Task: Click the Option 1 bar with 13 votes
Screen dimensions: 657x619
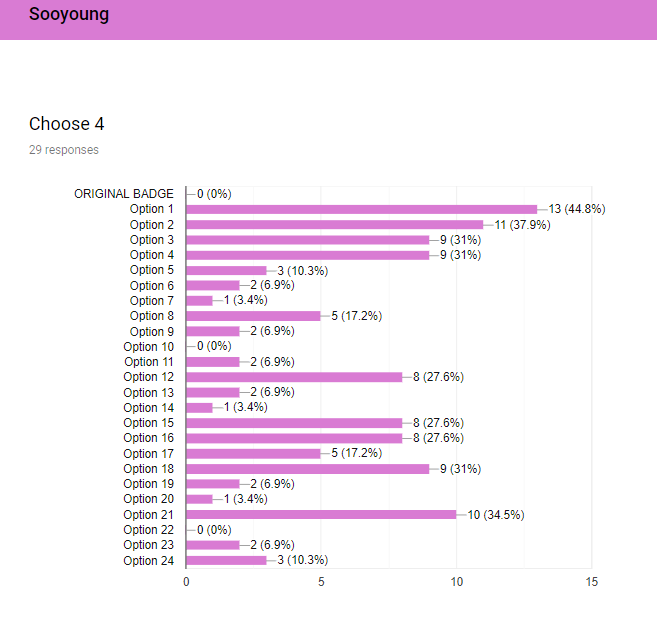Action: click(x=362, y=209)
